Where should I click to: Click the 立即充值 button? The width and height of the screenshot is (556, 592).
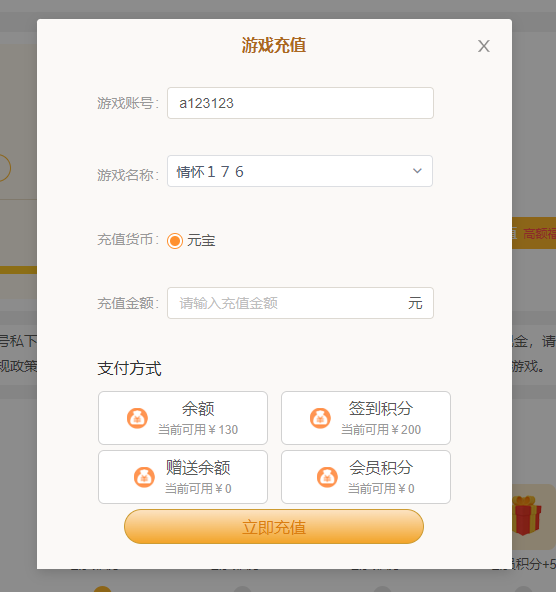274,527
